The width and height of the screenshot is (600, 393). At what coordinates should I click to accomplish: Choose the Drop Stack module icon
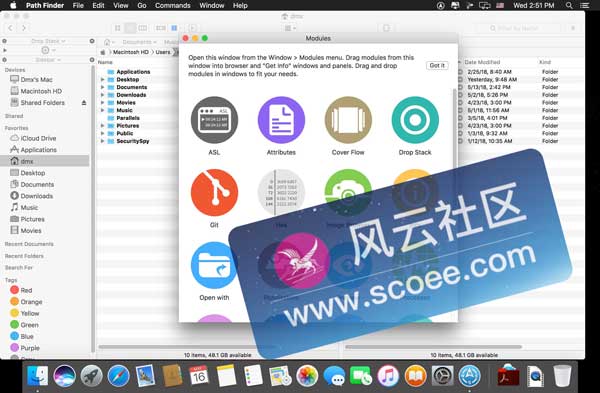point(415,120)
